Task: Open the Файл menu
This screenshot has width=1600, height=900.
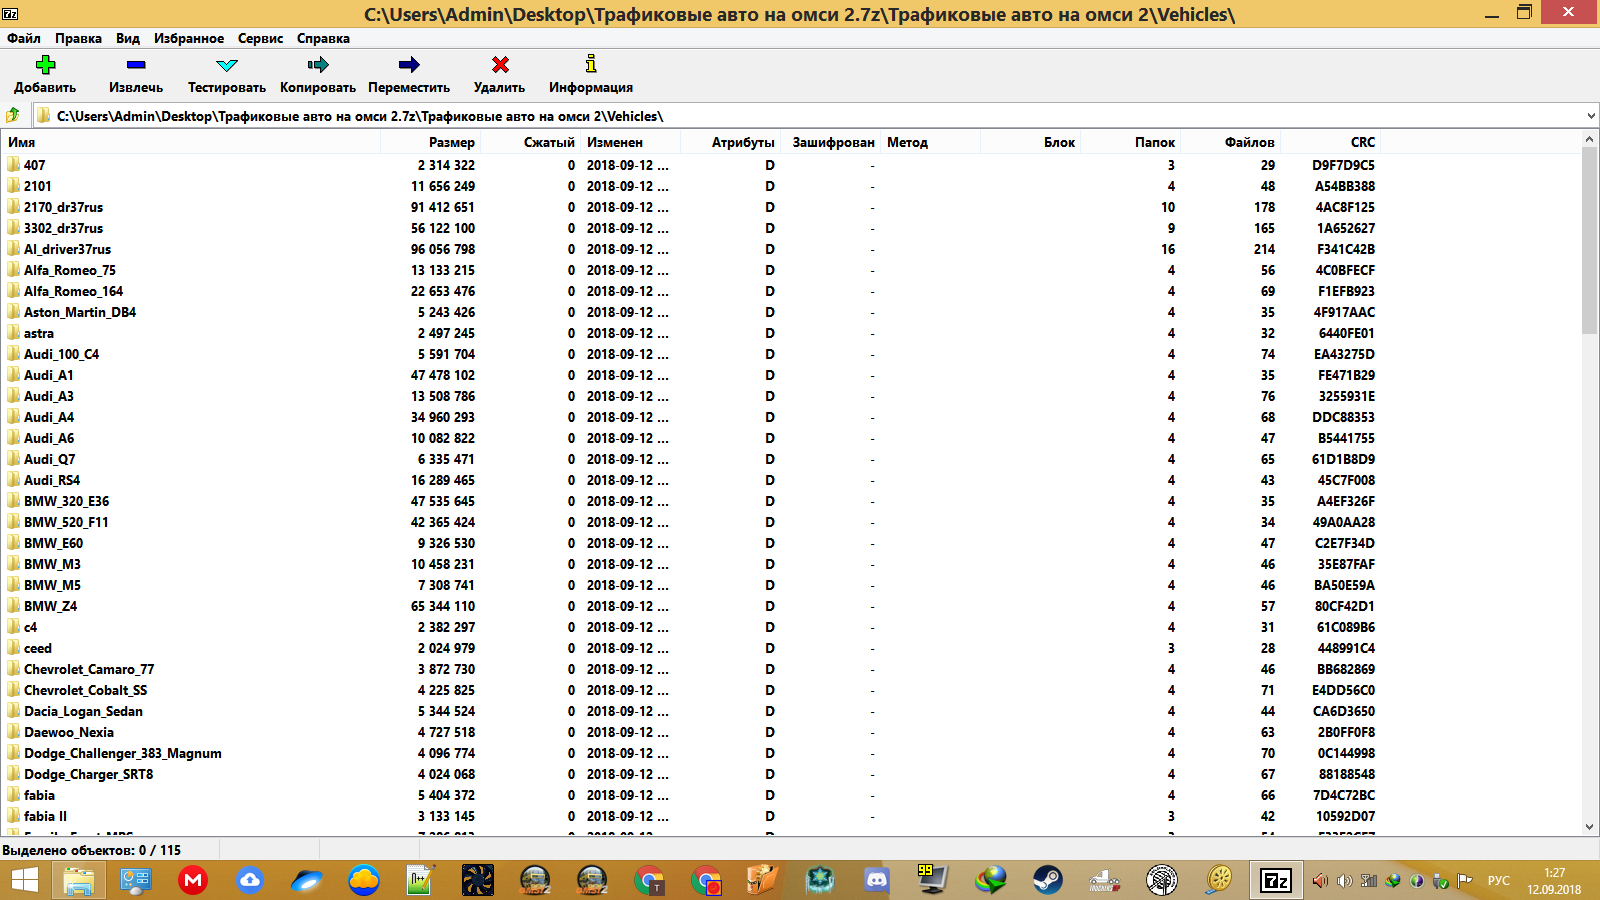Action: [x=24, y=38]
